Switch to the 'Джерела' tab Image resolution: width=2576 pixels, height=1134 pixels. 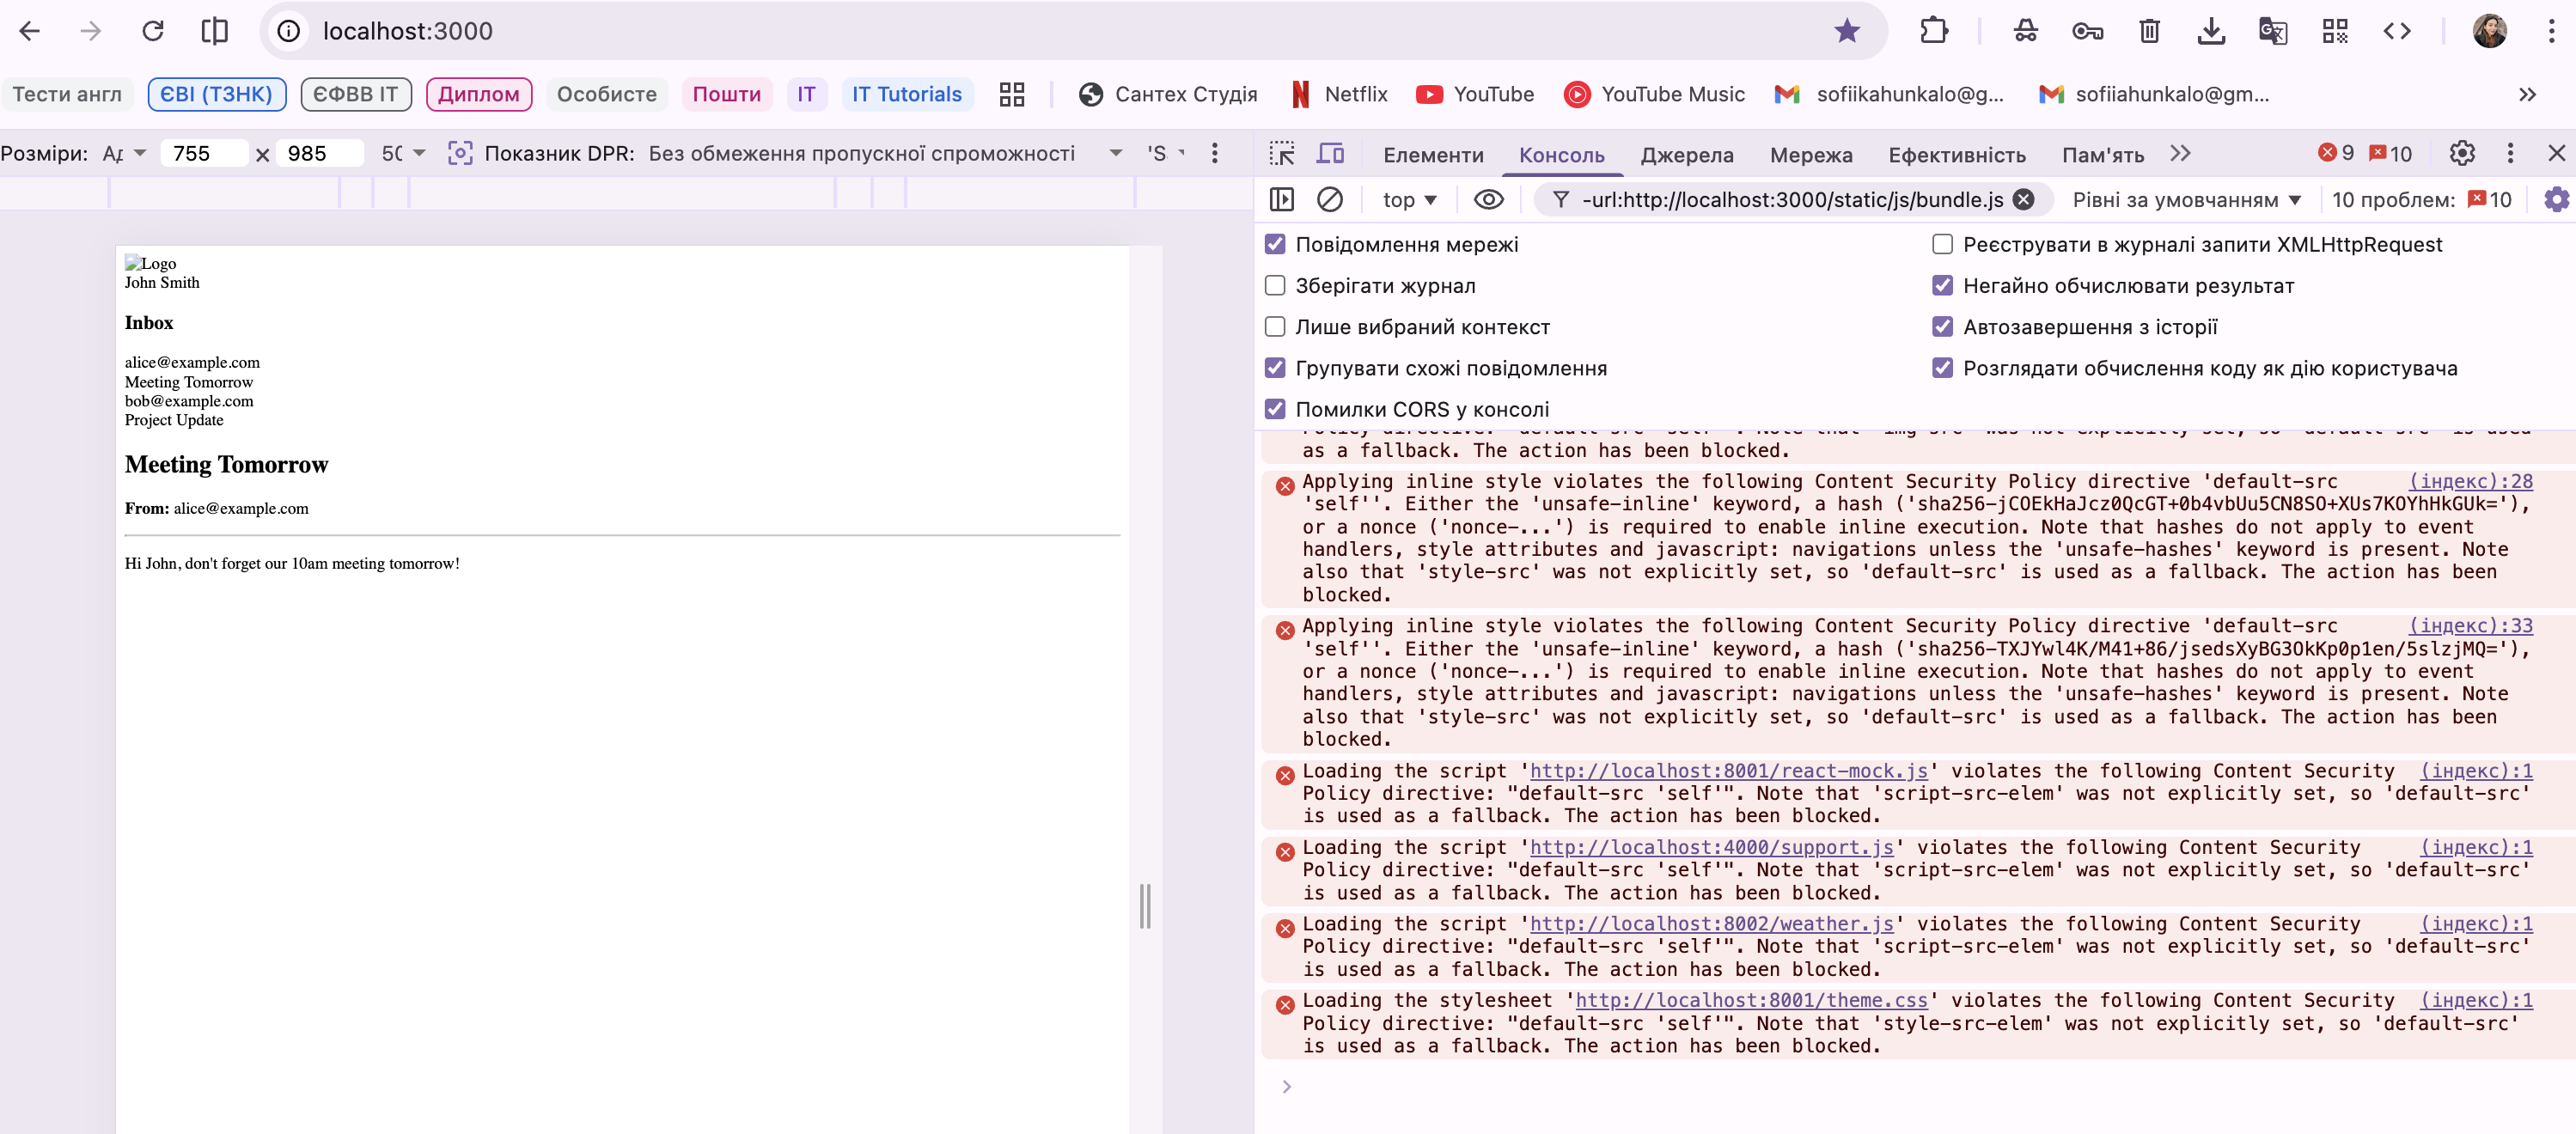click(1687, 154)
